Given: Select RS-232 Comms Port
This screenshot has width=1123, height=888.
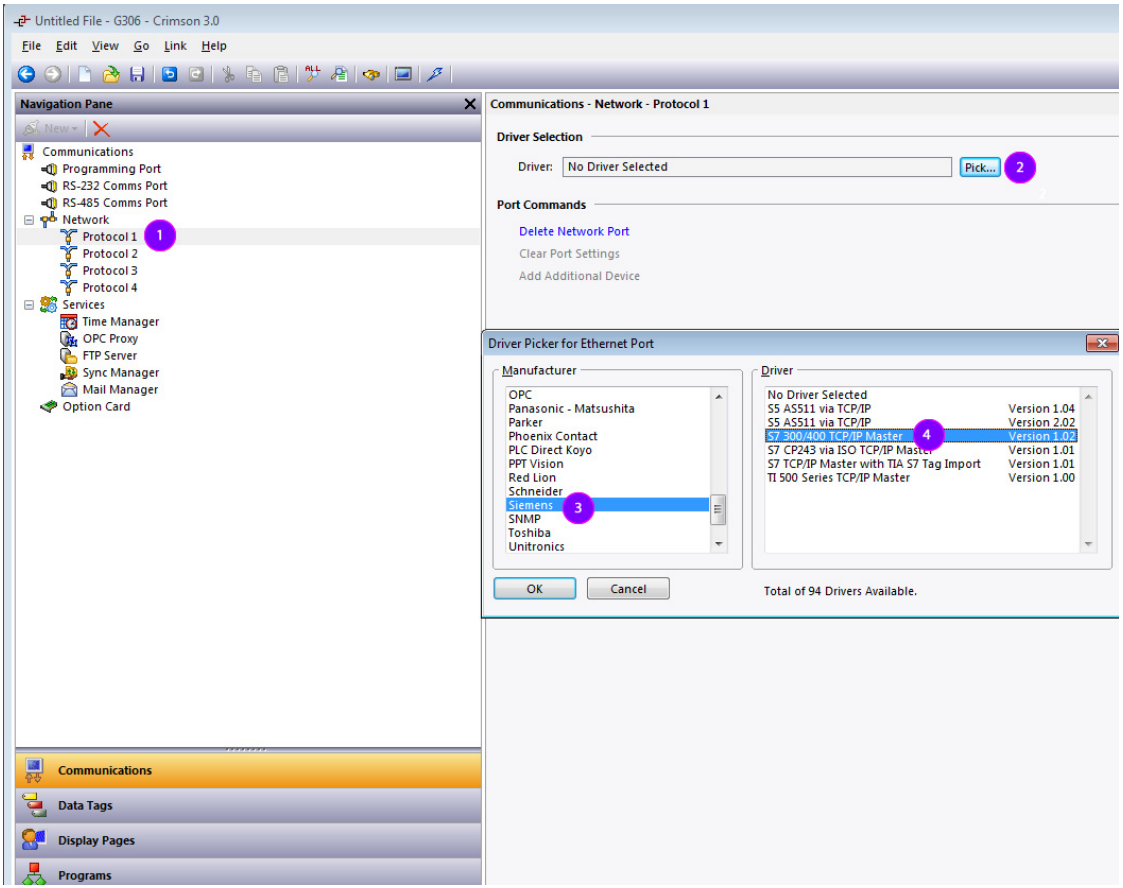Looking at the screenshot, I should pyautogui.click(x=115, y=186).
